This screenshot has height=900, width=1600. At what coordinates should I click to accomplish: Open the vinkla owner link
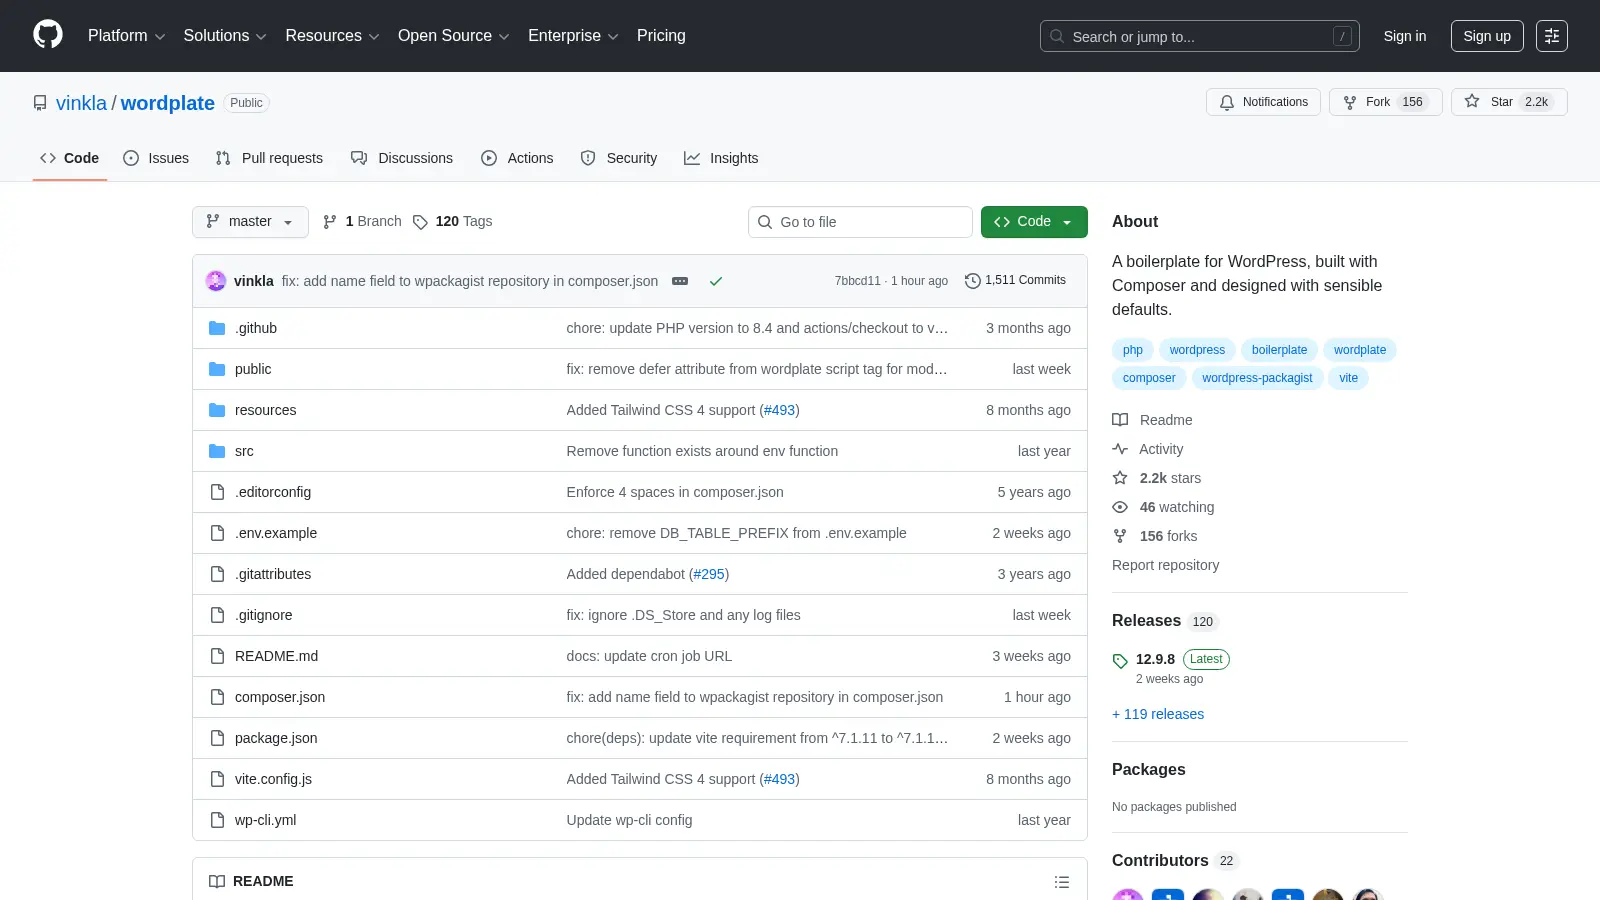coord(81,103)
